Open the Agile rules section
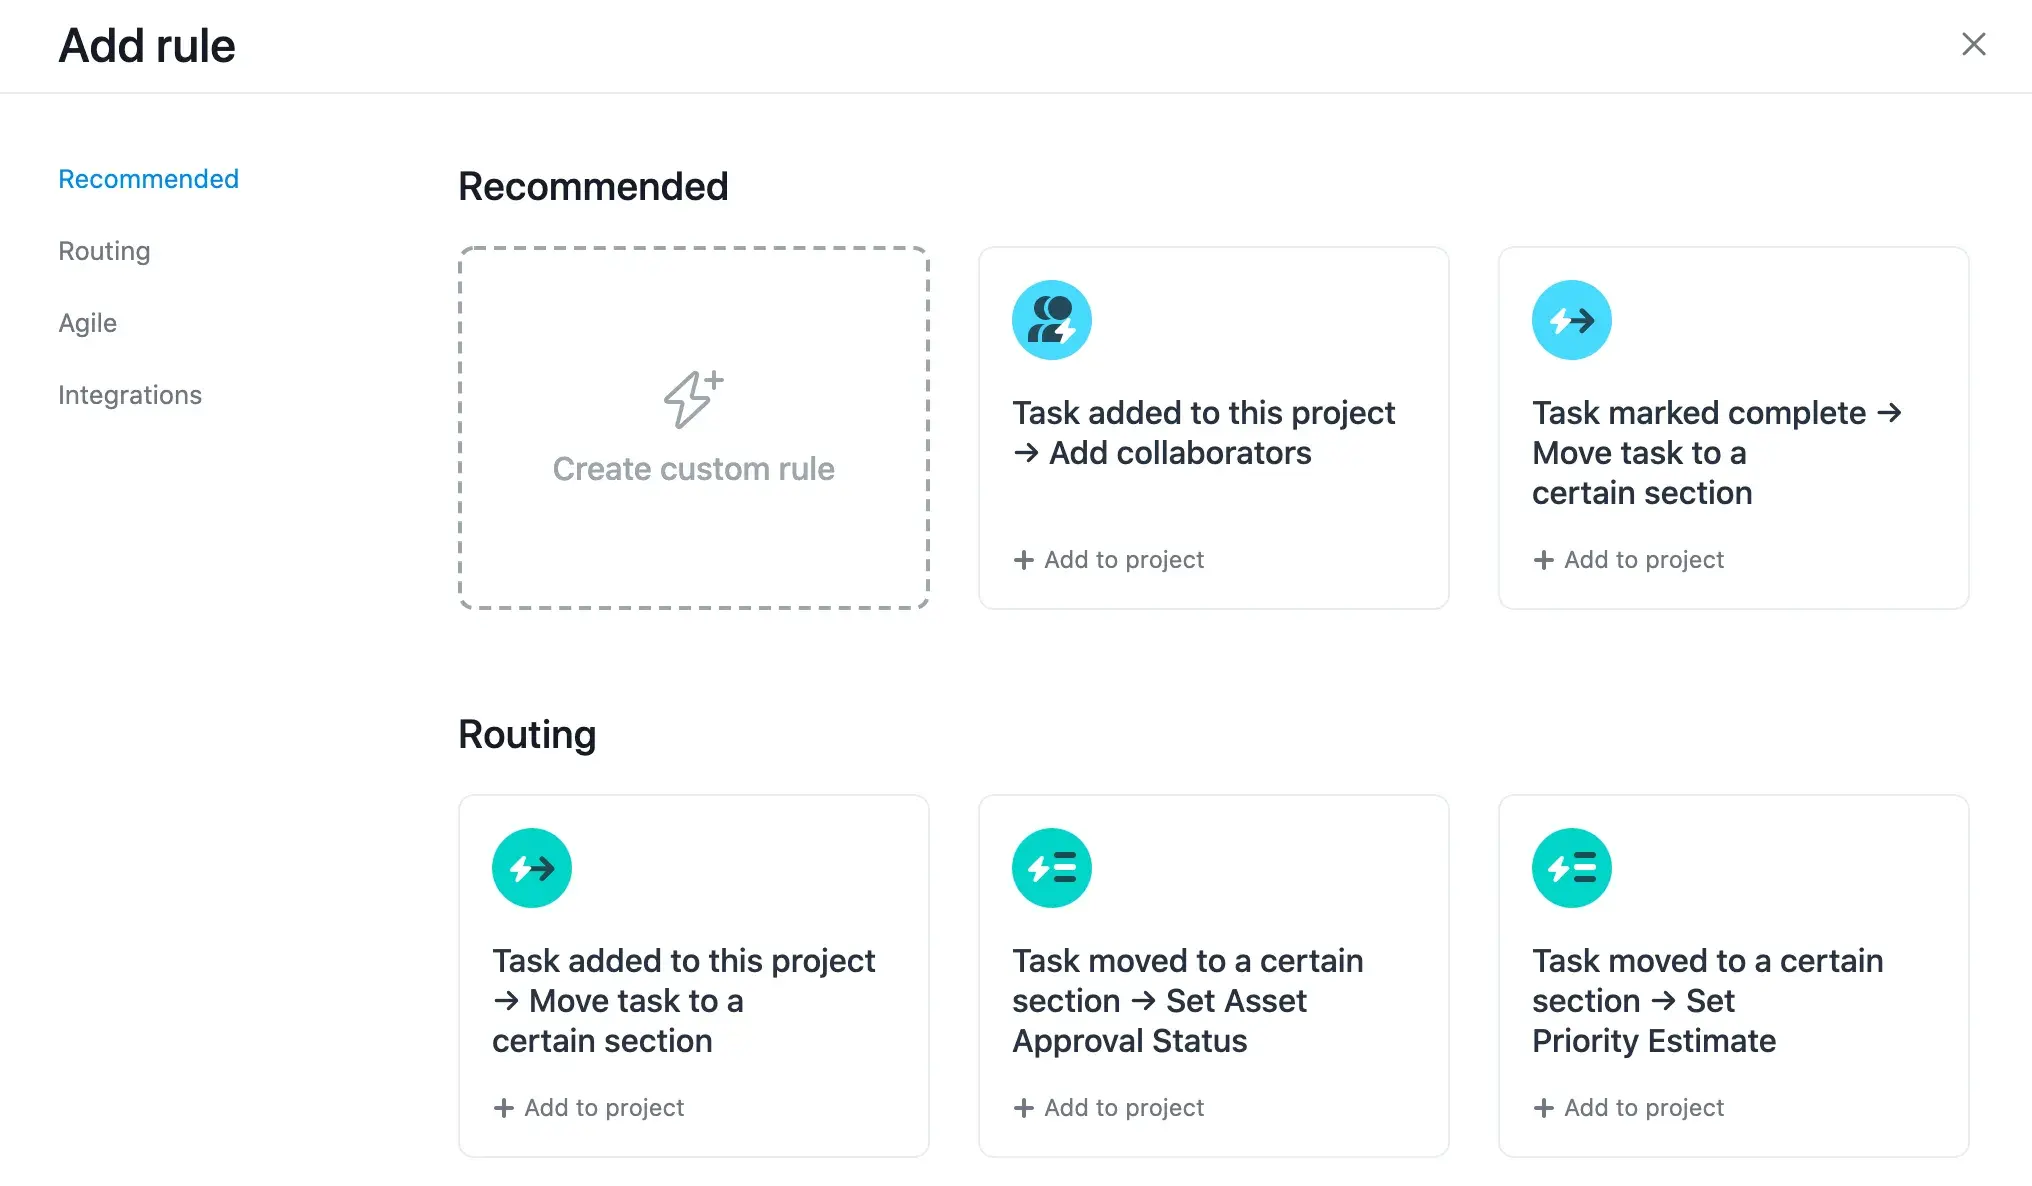 (86, 322)
